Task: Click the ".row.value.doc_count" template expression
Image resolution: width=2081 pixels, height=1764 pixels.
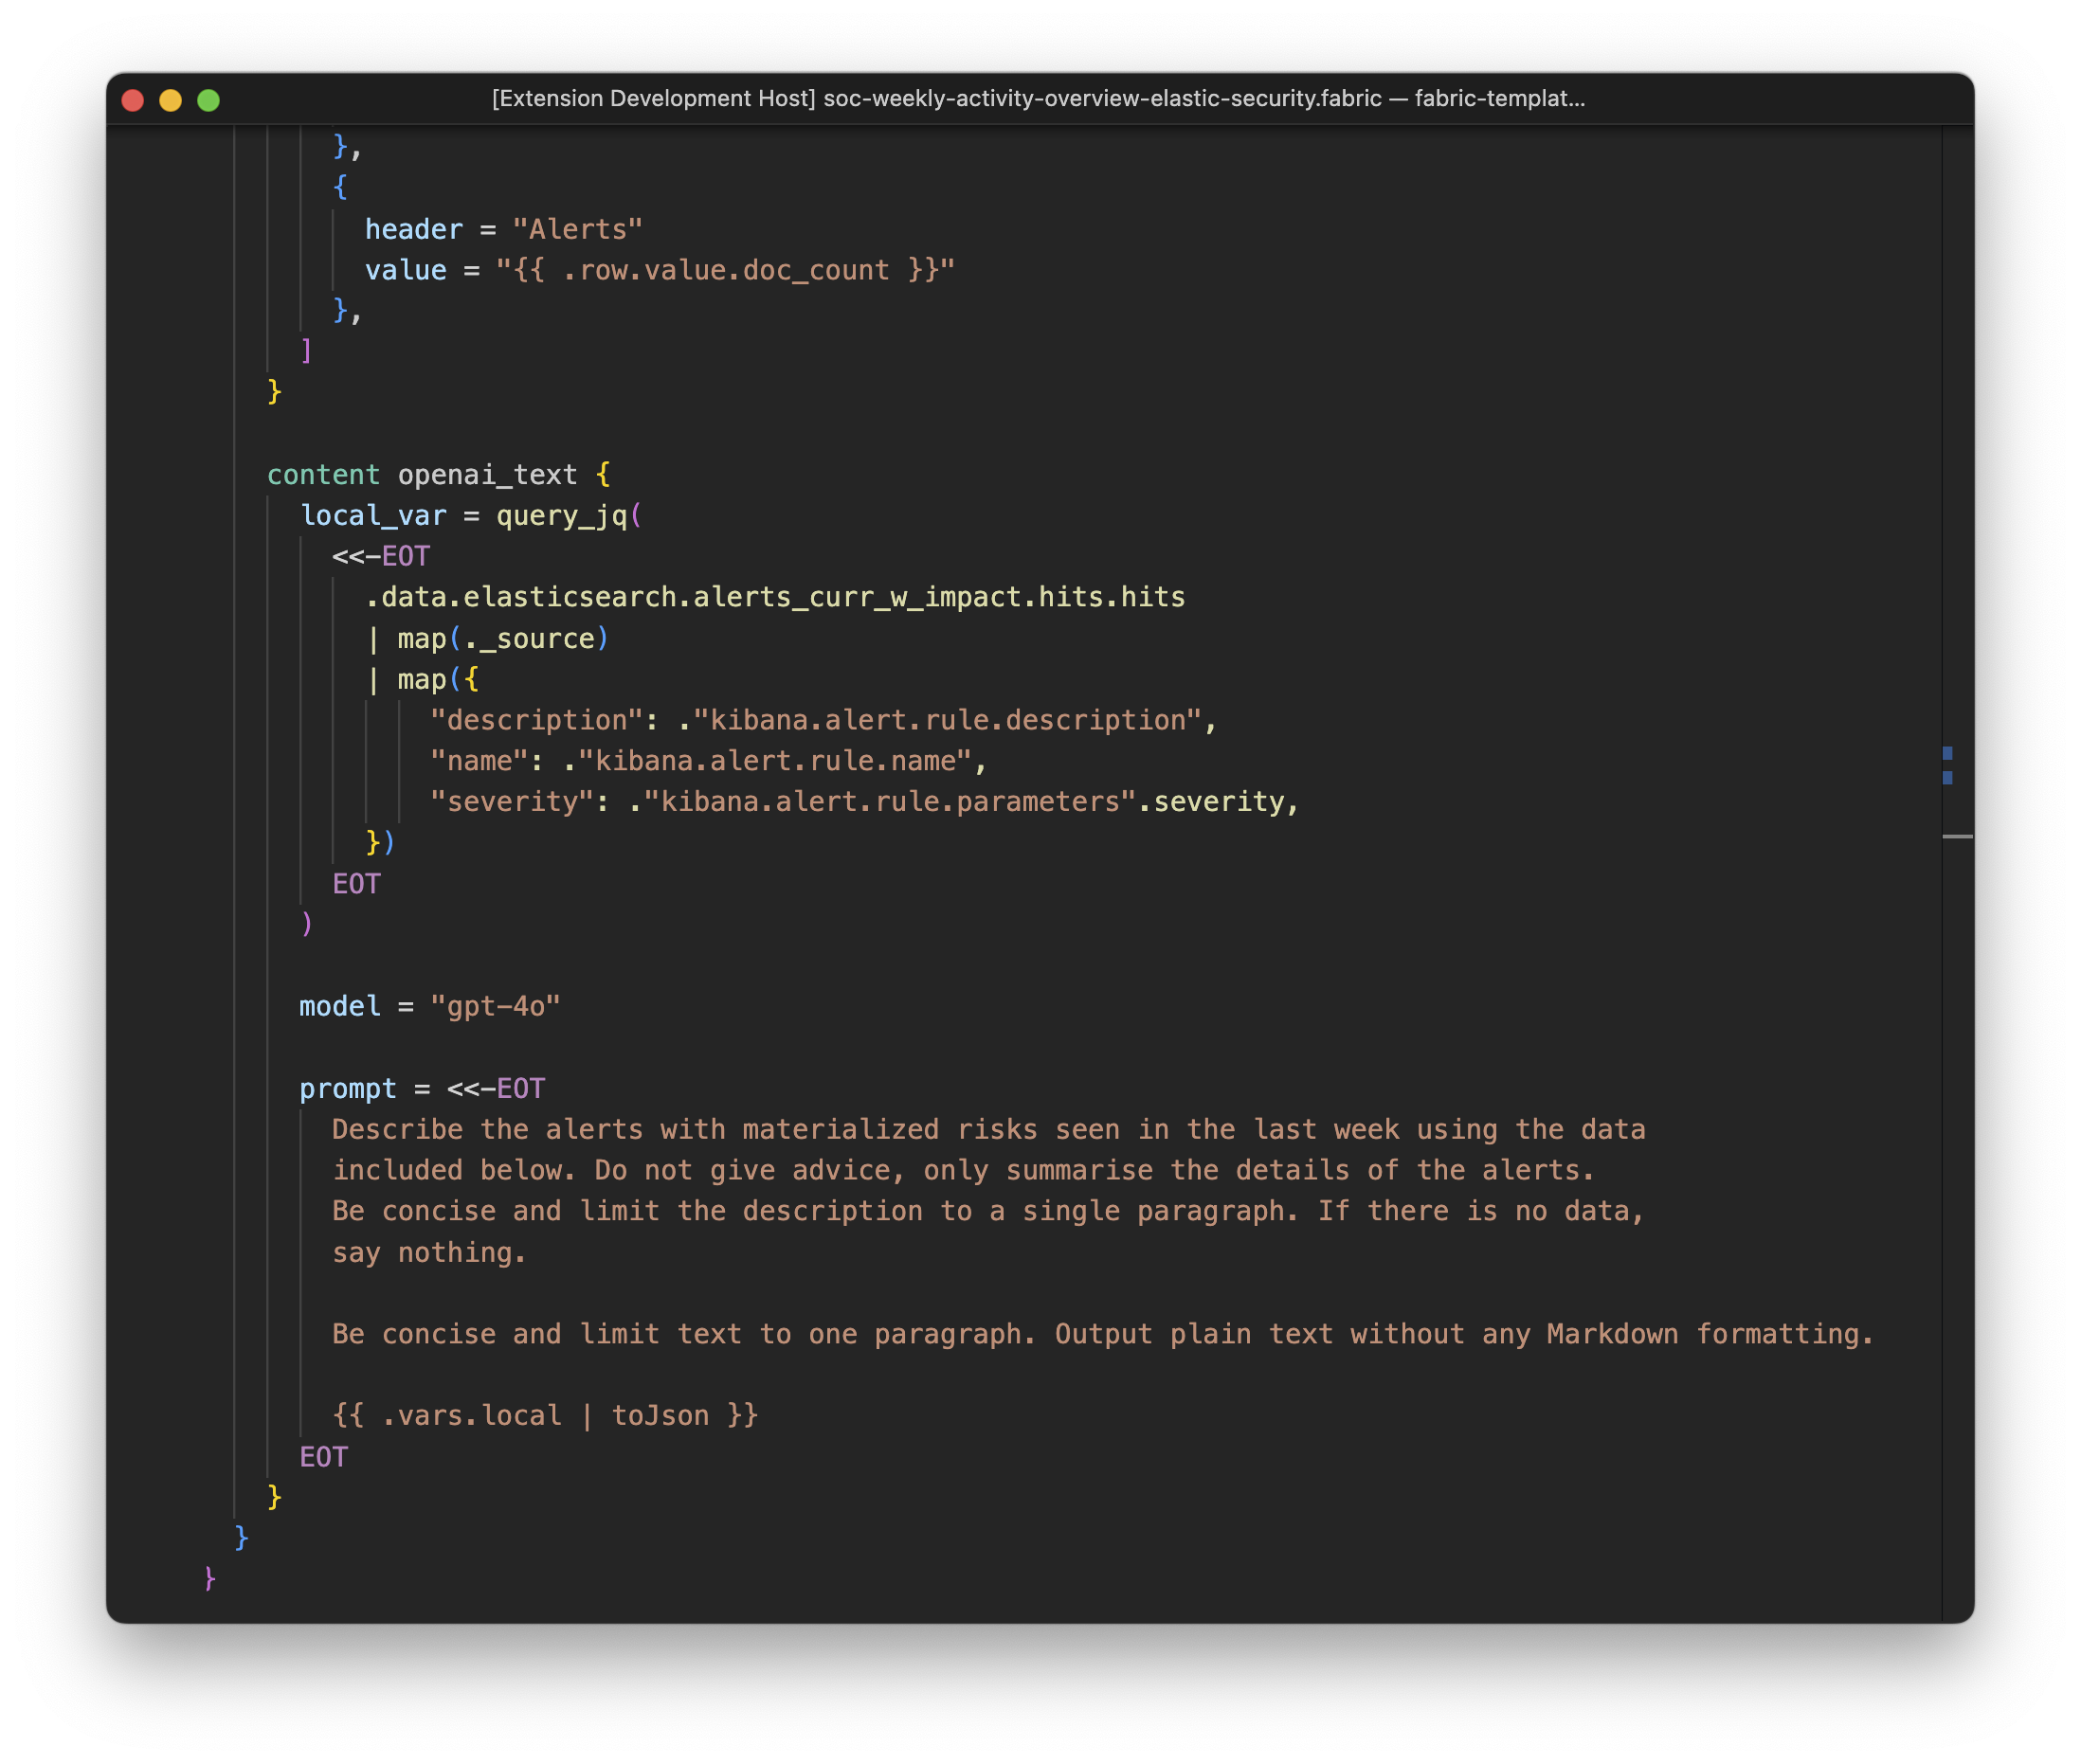Action: 724,269
